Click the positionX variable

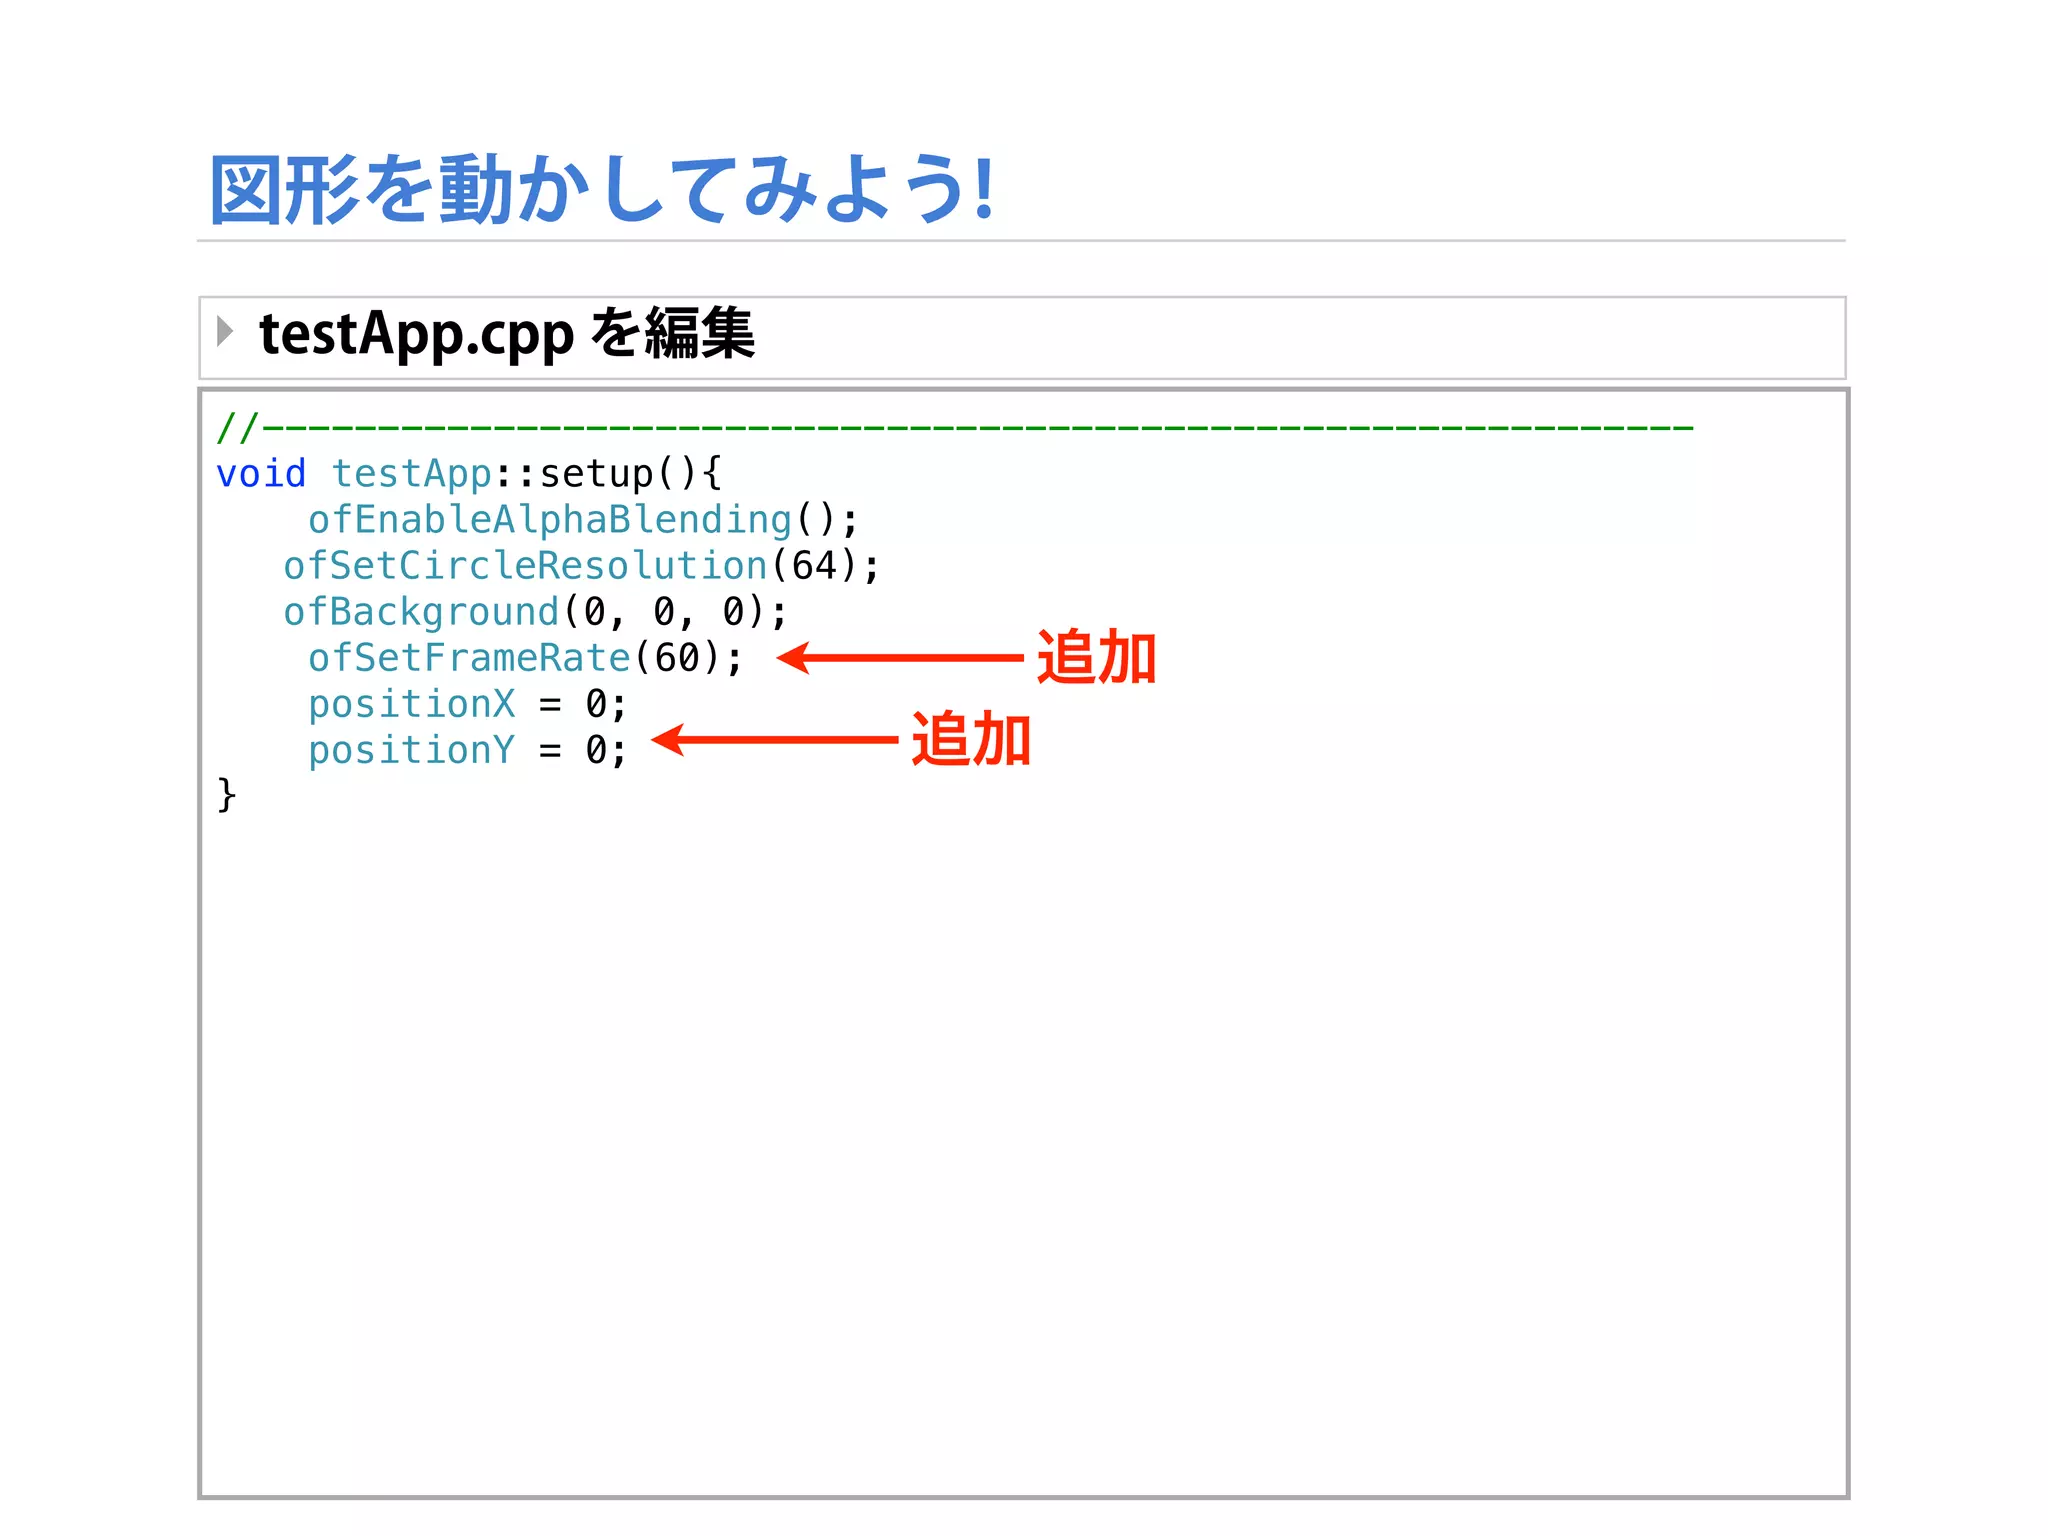tap(411, 704)
